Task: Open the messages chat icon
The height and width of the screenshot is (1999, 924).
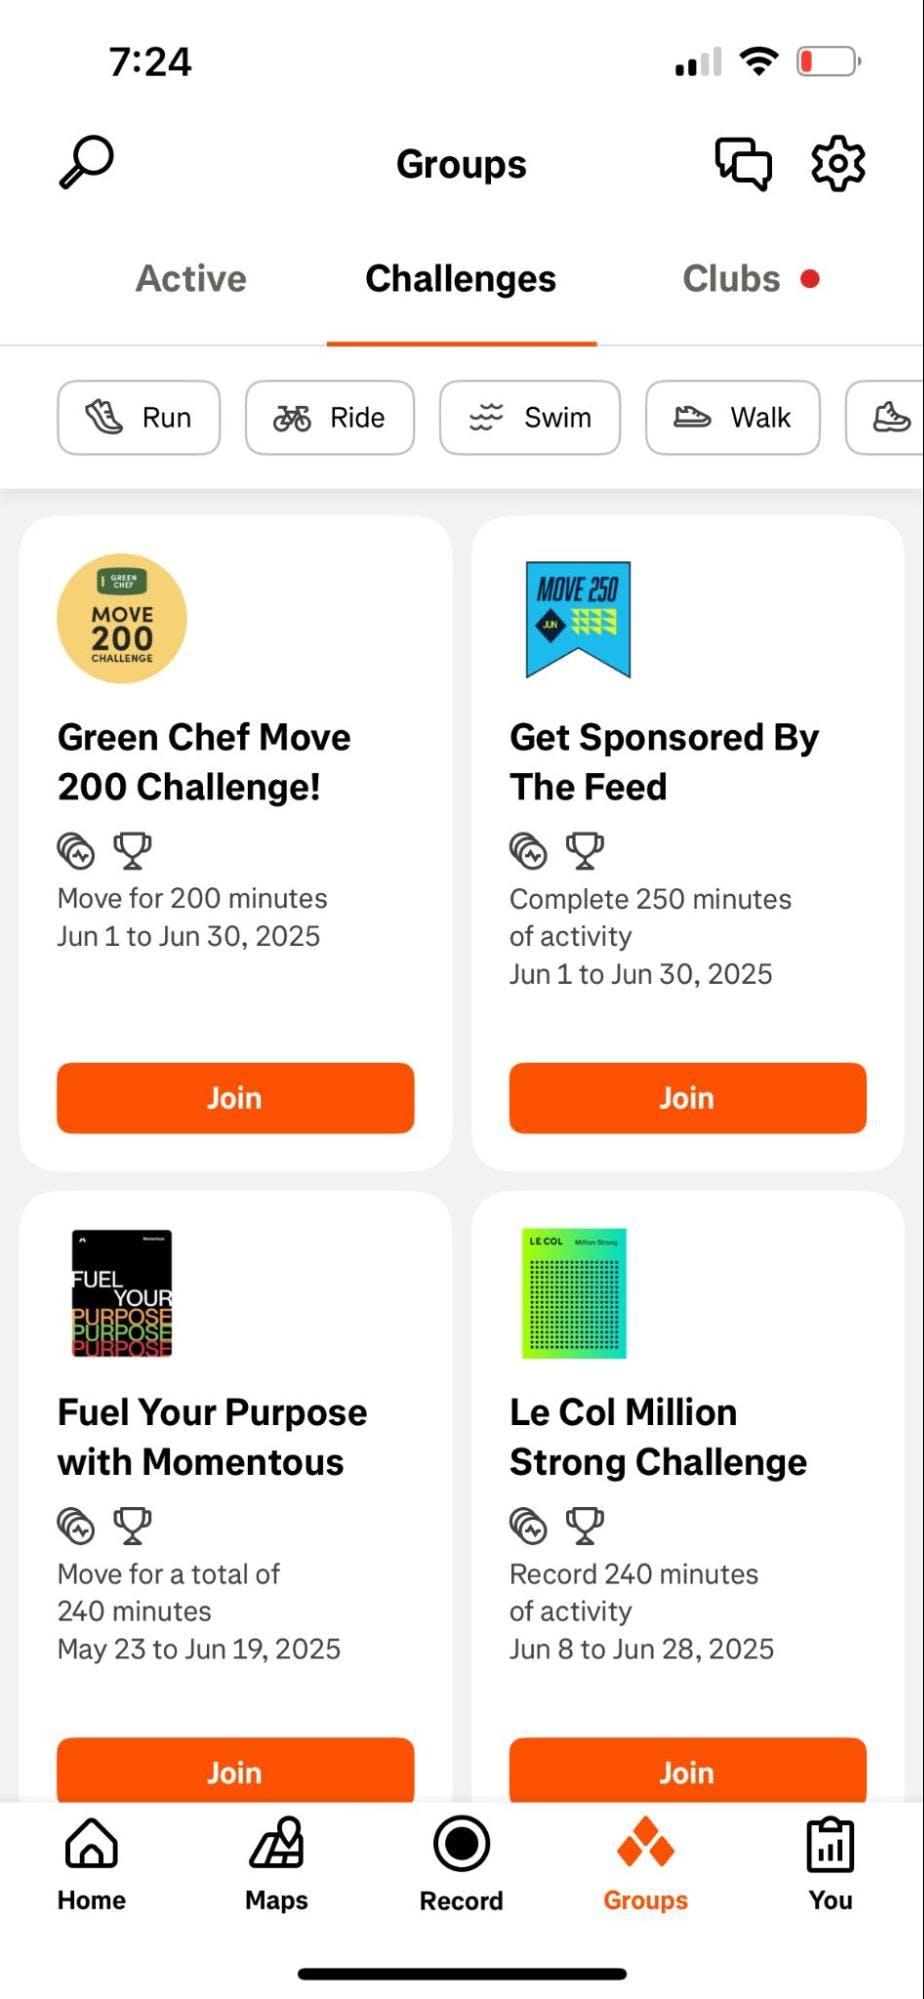Action: 743,163
